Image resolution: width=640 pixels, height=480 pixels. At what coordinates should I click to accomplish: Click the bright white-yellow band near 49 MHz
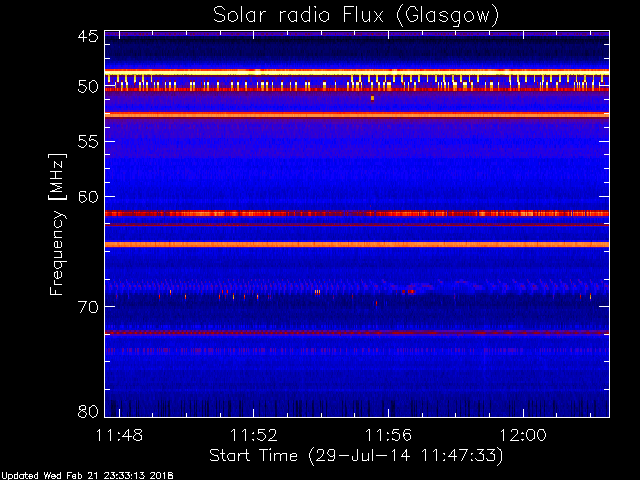point(357,73)
